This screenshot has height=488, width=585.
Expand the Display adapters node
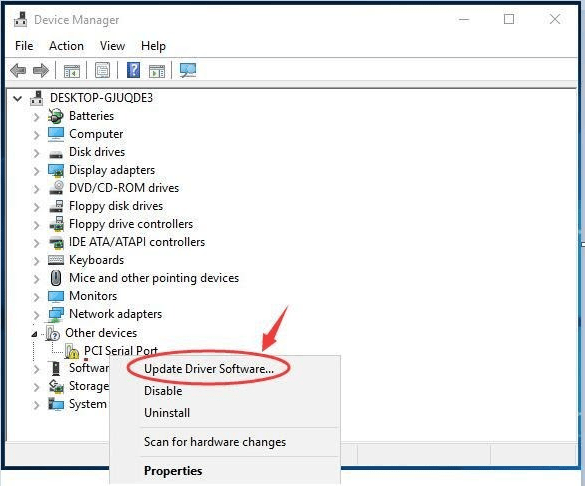pos(36,171)
